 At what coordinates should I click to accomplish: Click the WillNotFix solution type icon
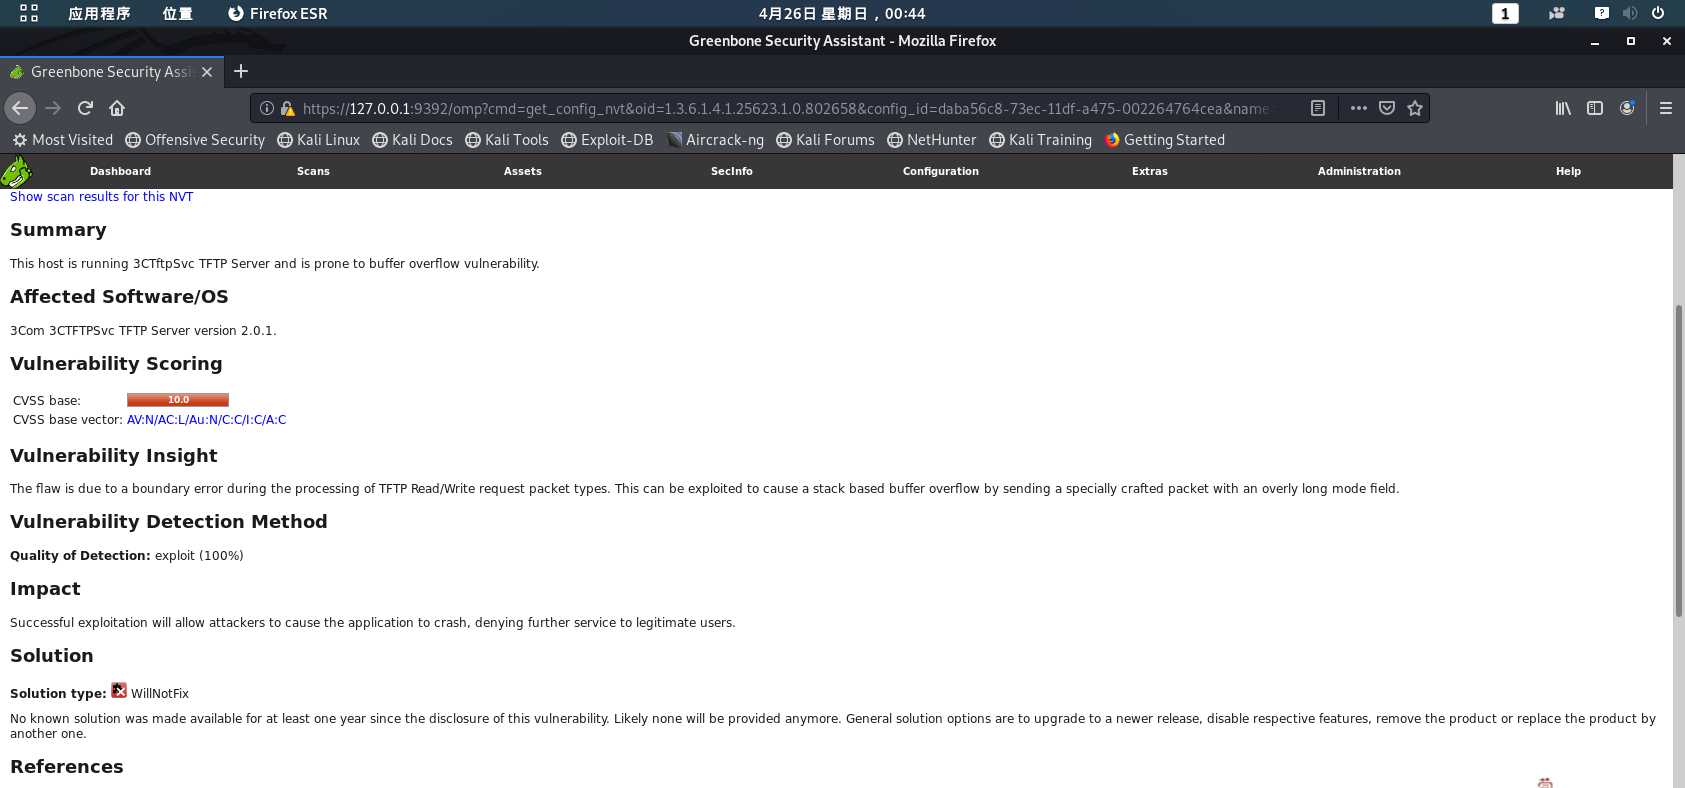click(119, 690)
